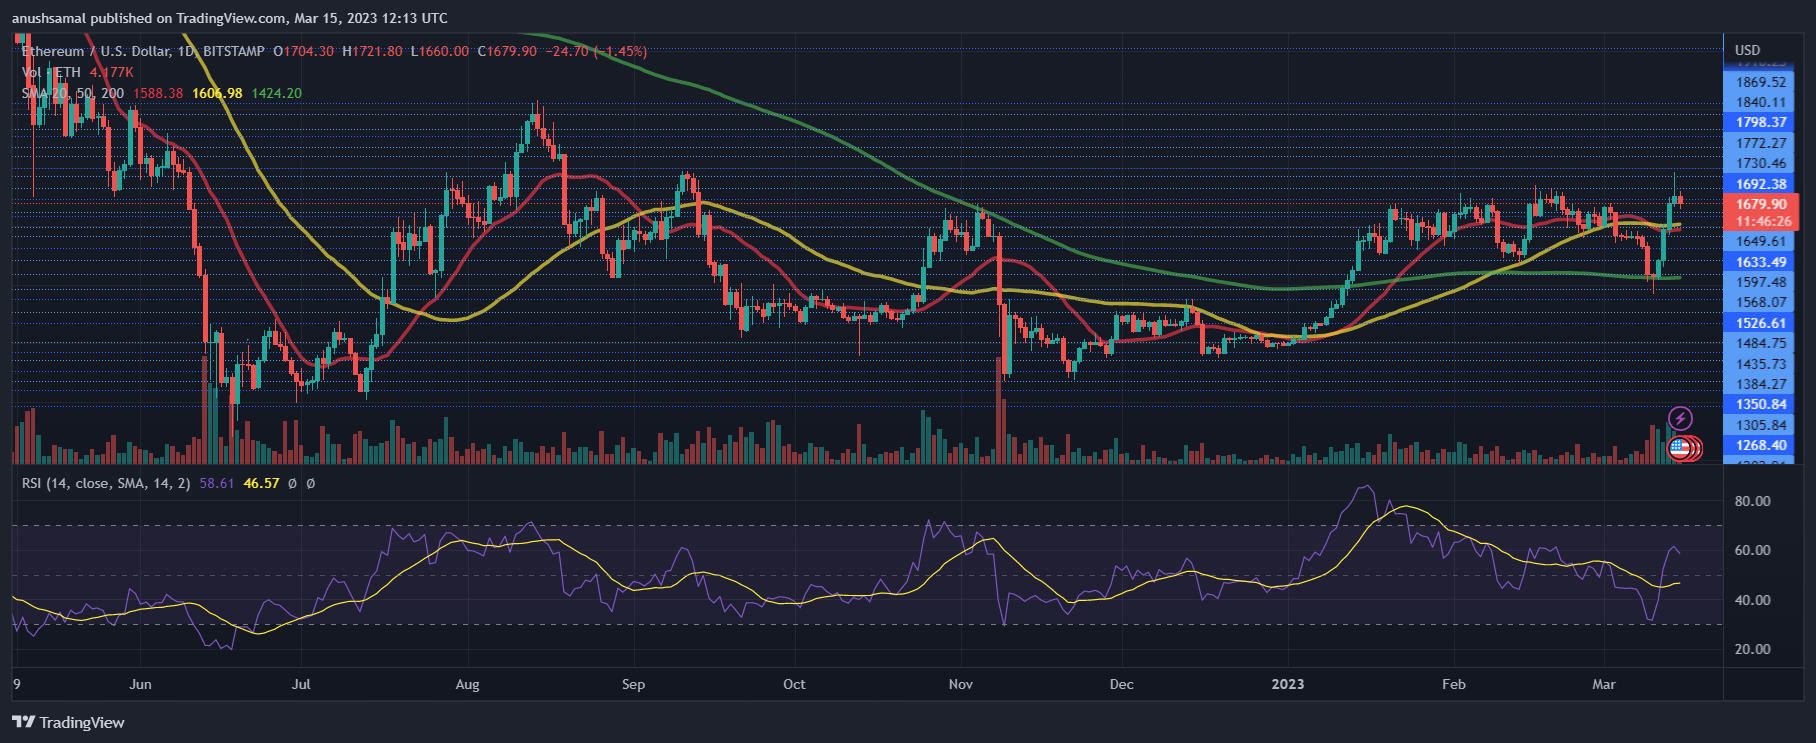Screen dimensions: 1816x743
Task: Click the TradingView logo at bottom left
Action: pos(69,722)
